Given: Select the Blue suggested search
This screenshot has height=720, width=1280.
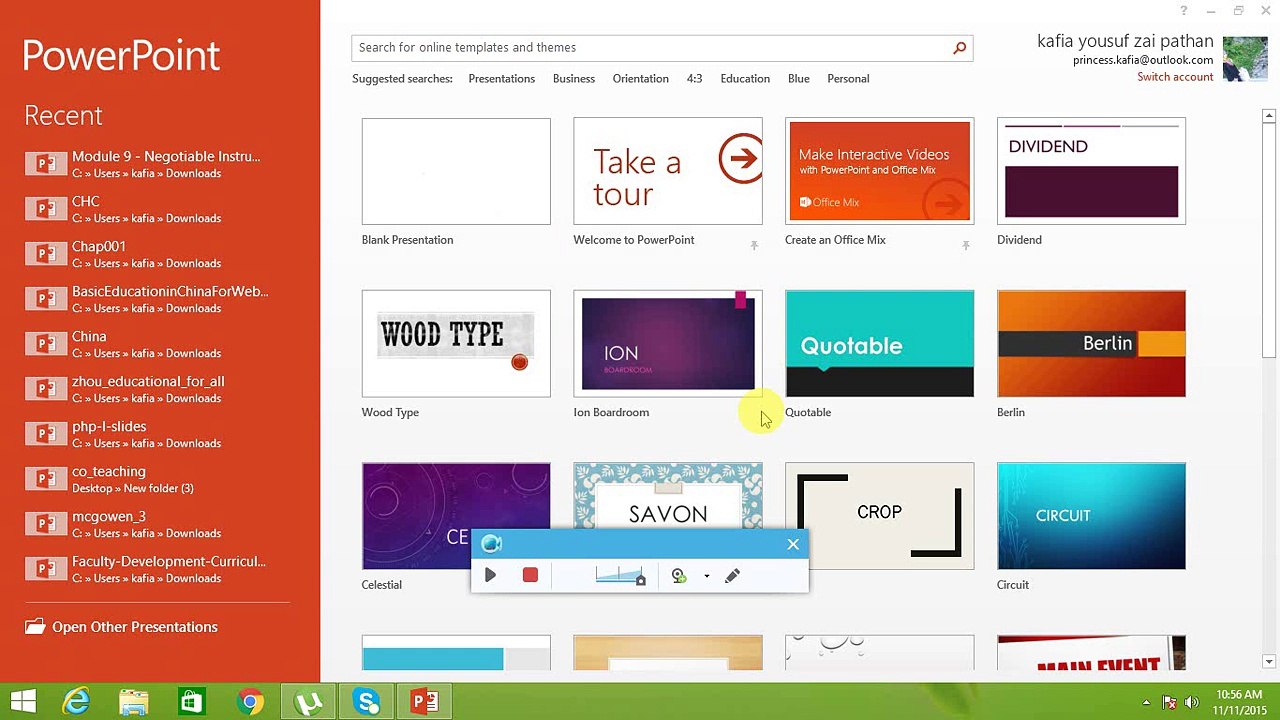Looking at the screenshot, I should pyautogui.click(x=799, y=79).
